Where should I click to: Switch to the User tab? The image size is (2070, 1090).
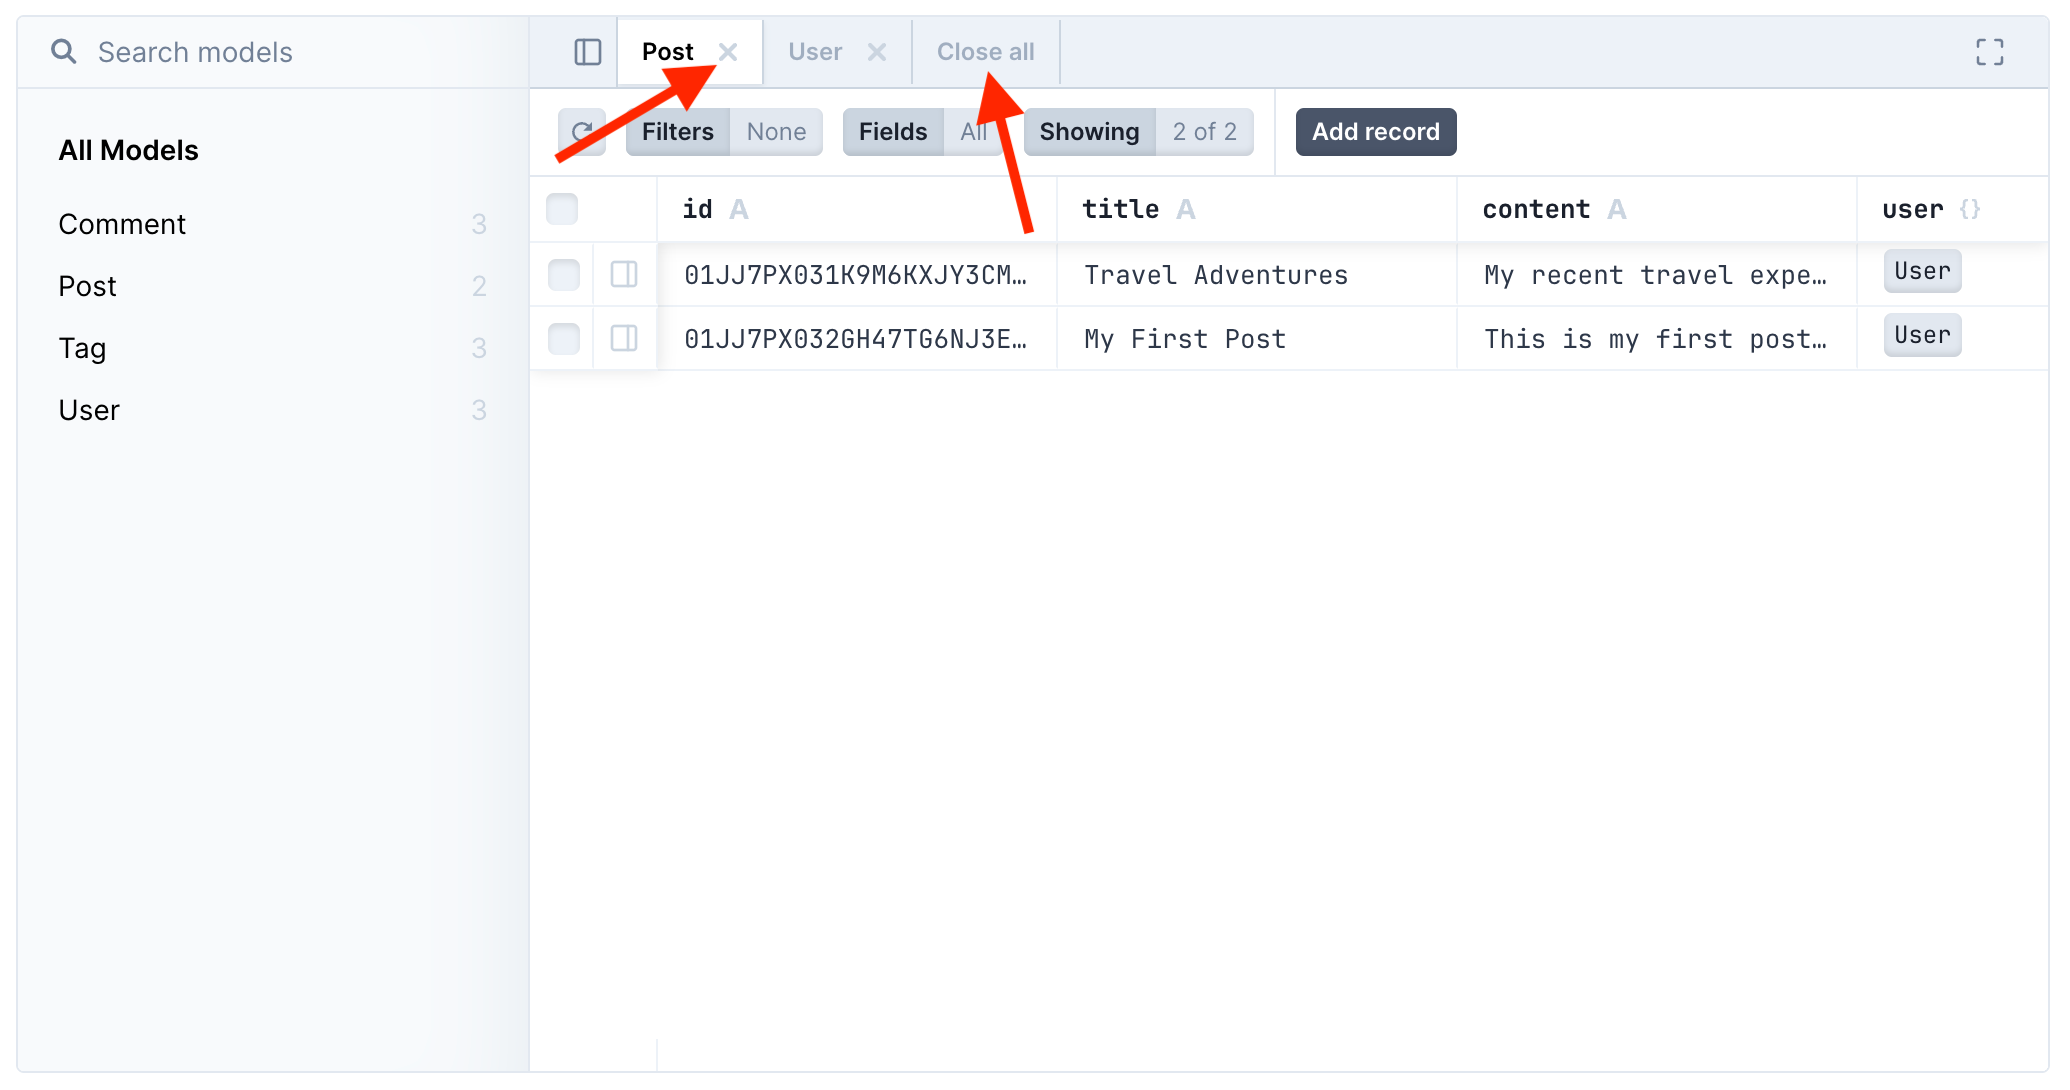(x=815, y=52)
